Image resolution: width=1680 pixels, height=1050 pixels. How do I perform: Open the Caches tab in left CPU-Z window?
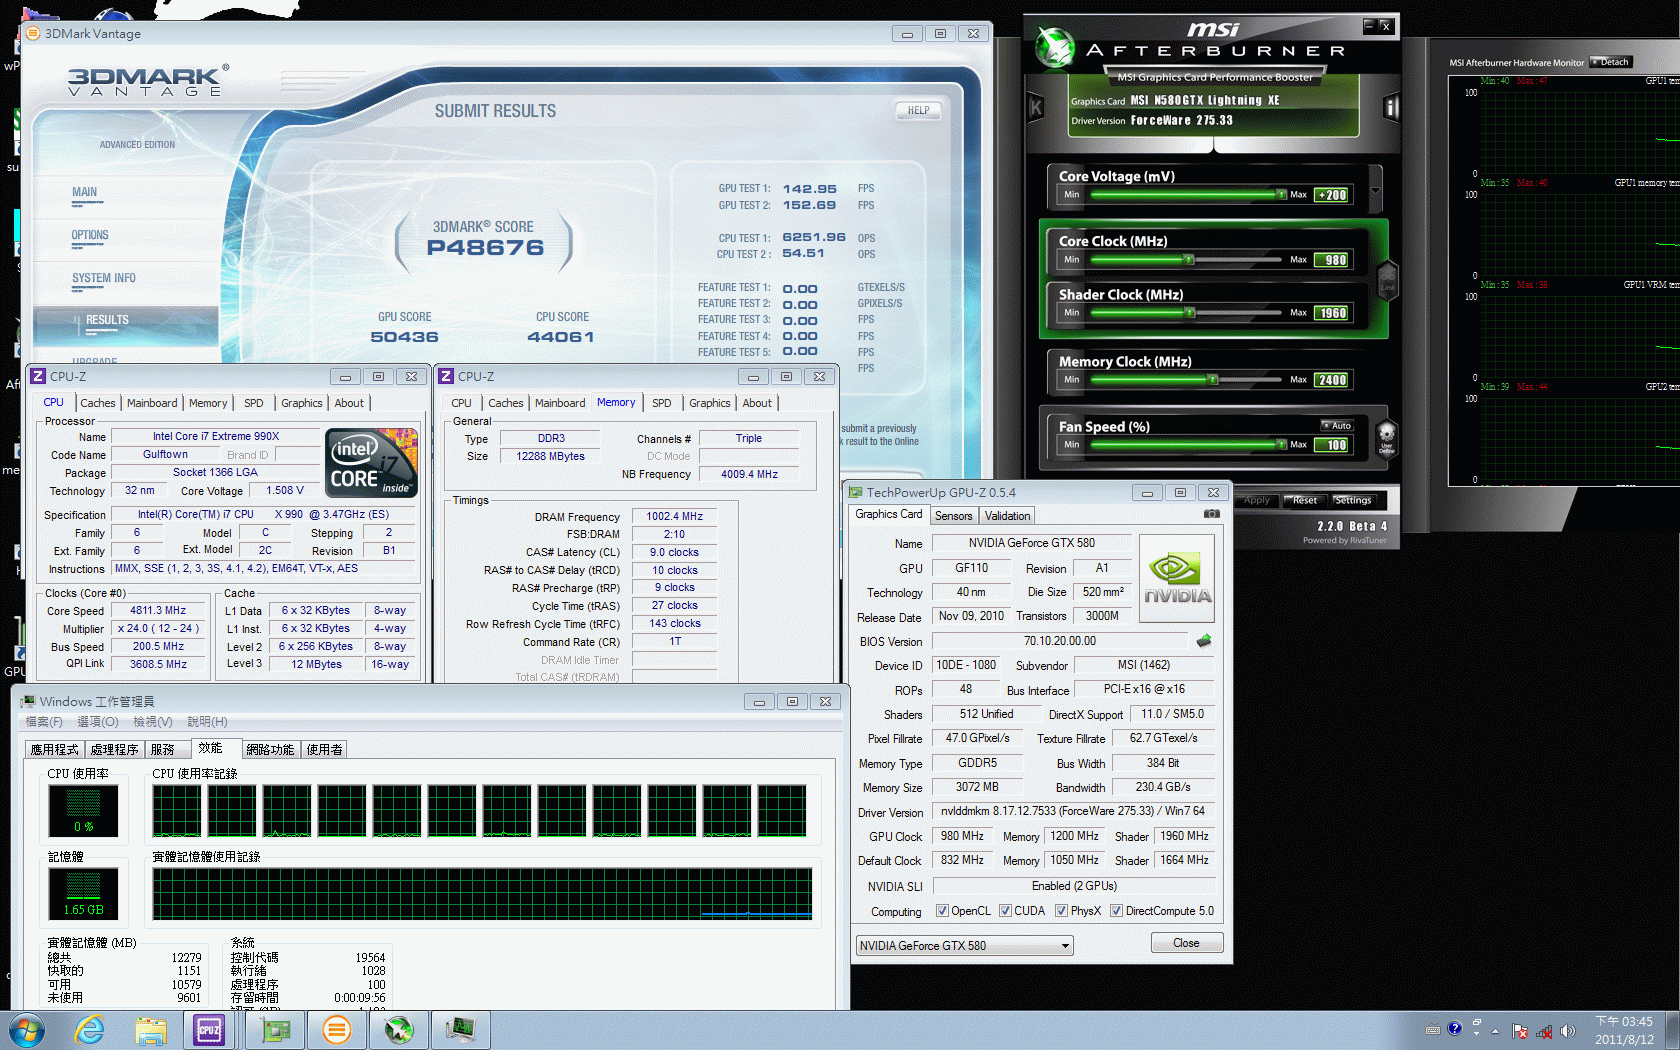(x=98, y=403)
